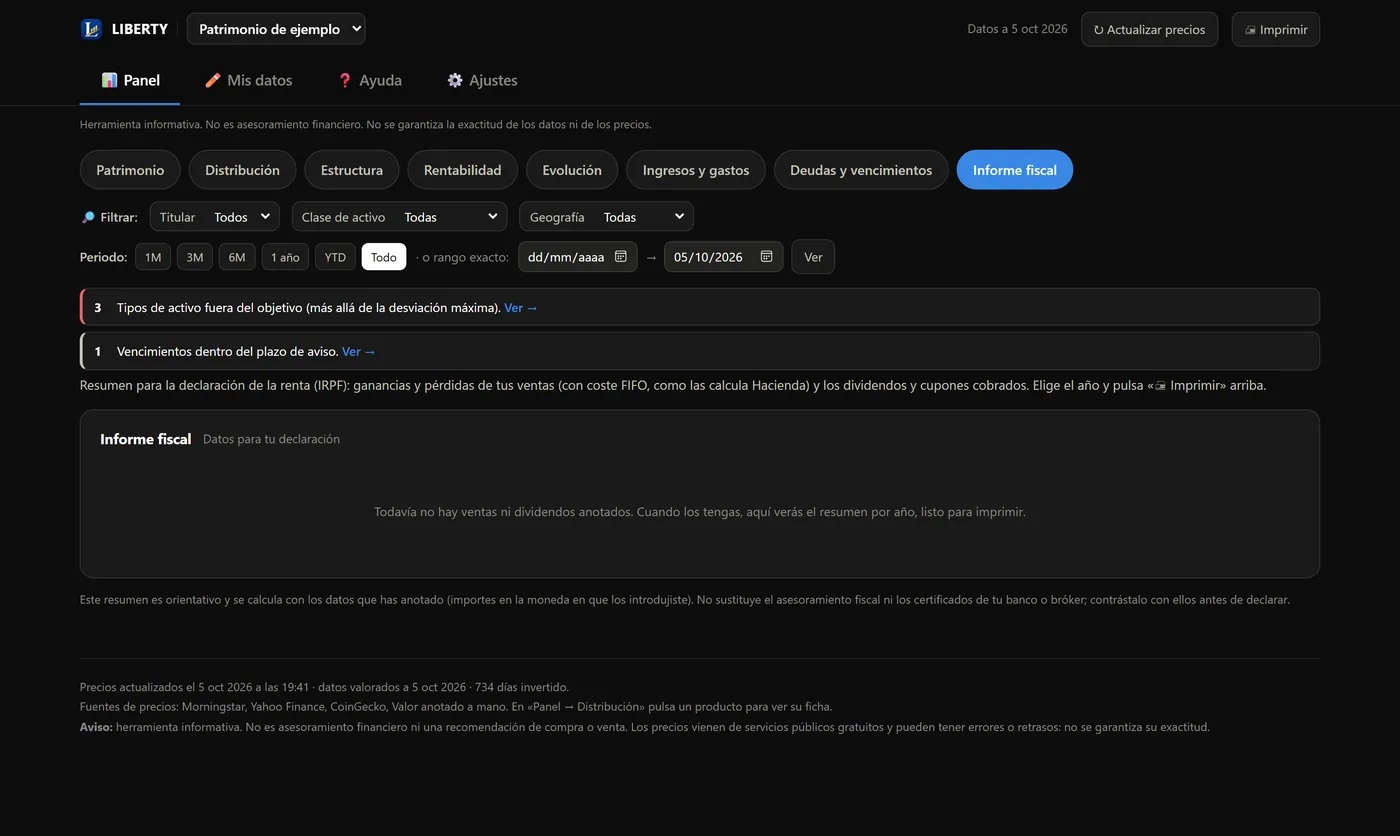Open the Patrimonio de ejemplo dropdown
This screenshot has height=836, width=1400.
point(276,29)
